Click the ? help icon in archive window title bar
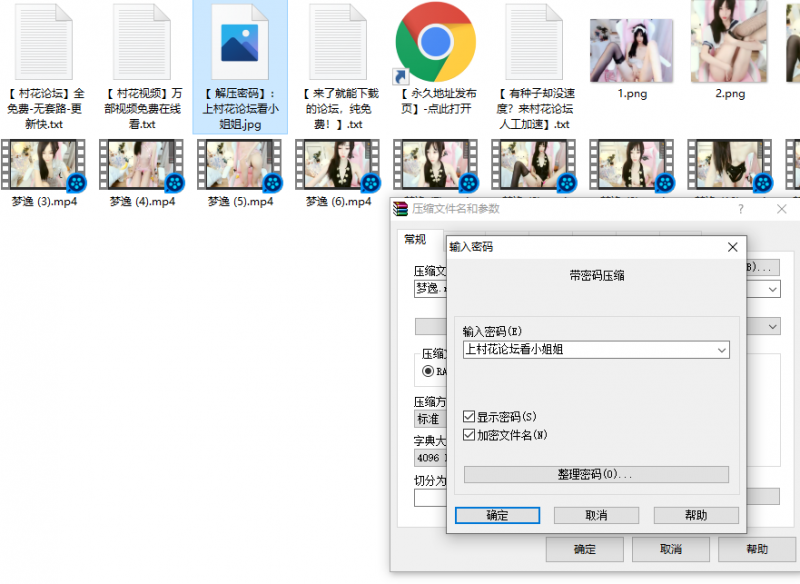Image resolution: width=800 pixels, height=584 pixels. click(x=740, y=209)
